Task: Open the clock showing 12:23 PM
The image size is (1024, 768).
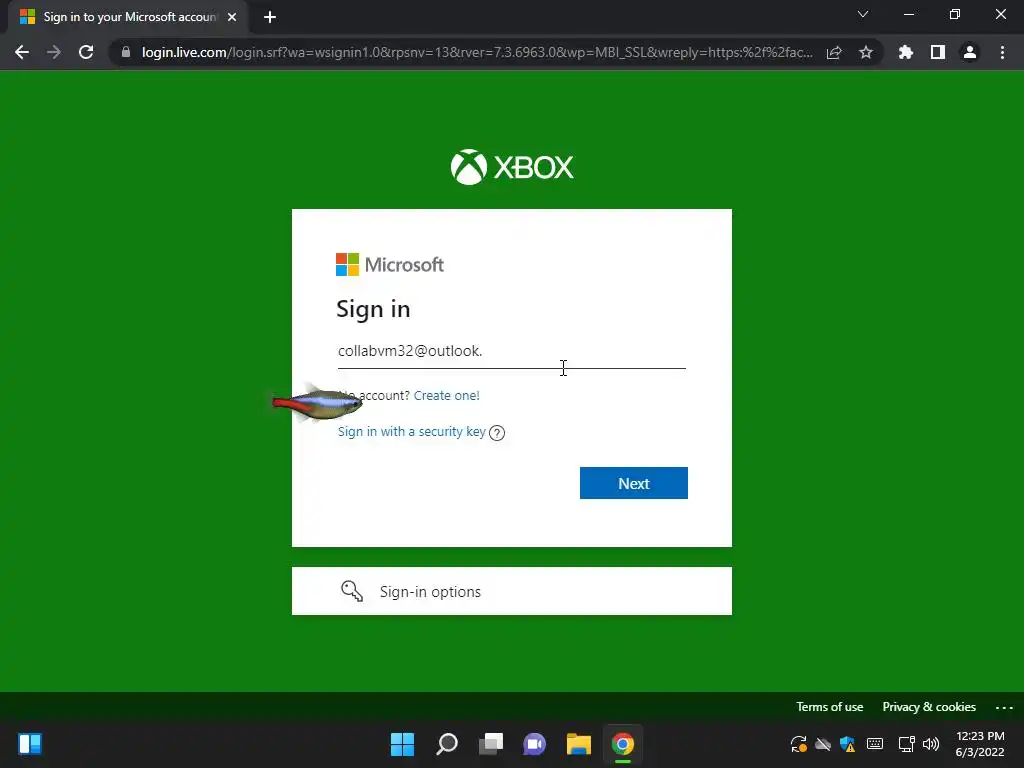Action: 980,744
